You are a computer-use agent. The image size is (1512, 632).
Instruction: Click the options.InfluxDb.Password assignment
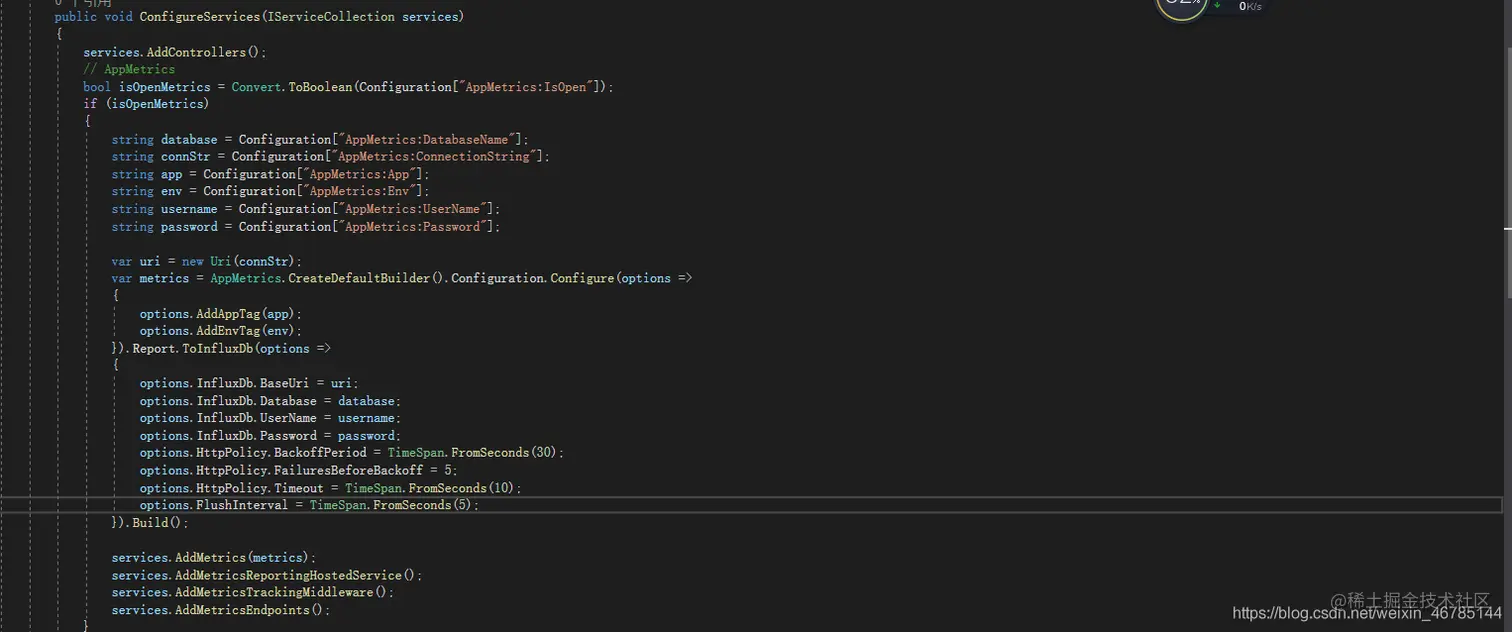270,436
